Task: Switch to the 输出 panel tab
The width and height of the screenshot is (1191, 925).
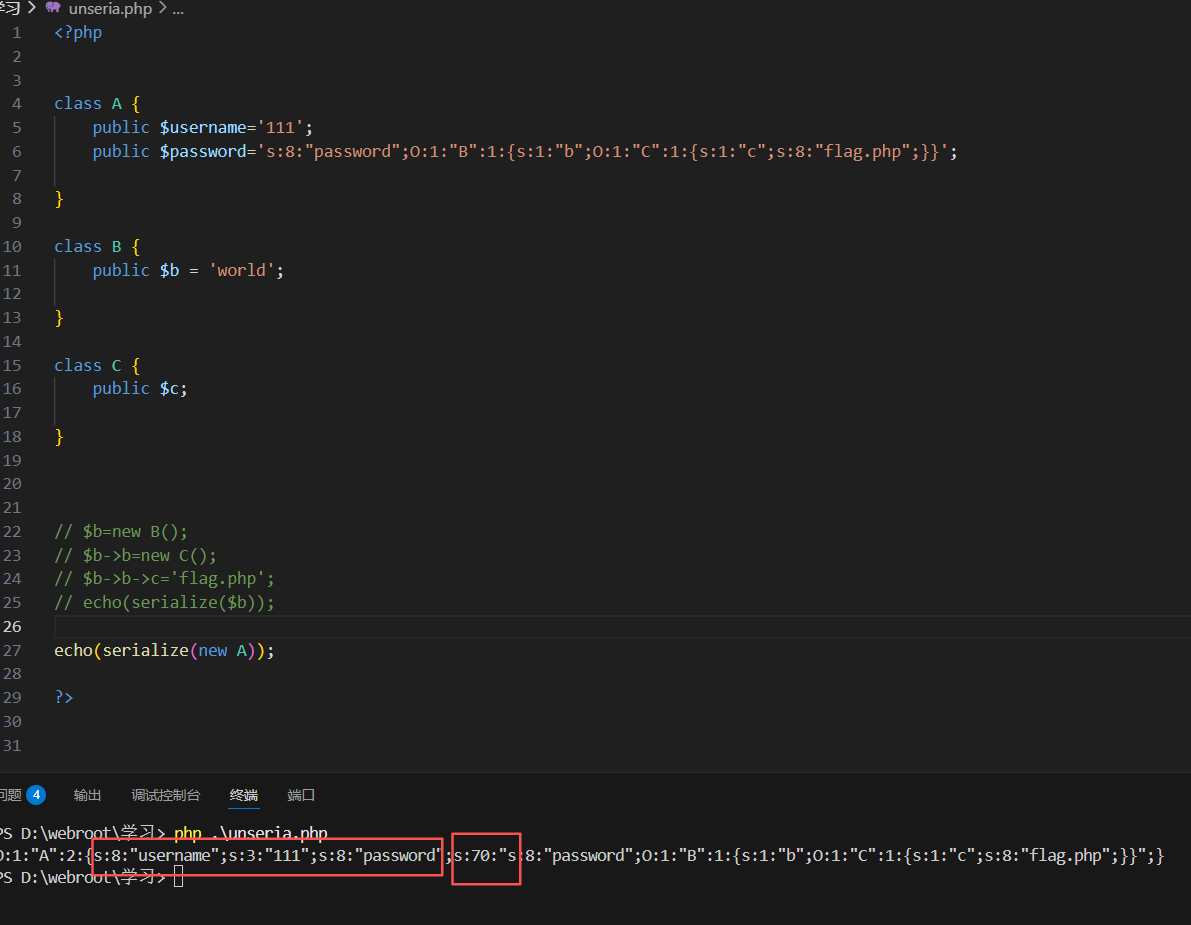Action: (87, 795)
